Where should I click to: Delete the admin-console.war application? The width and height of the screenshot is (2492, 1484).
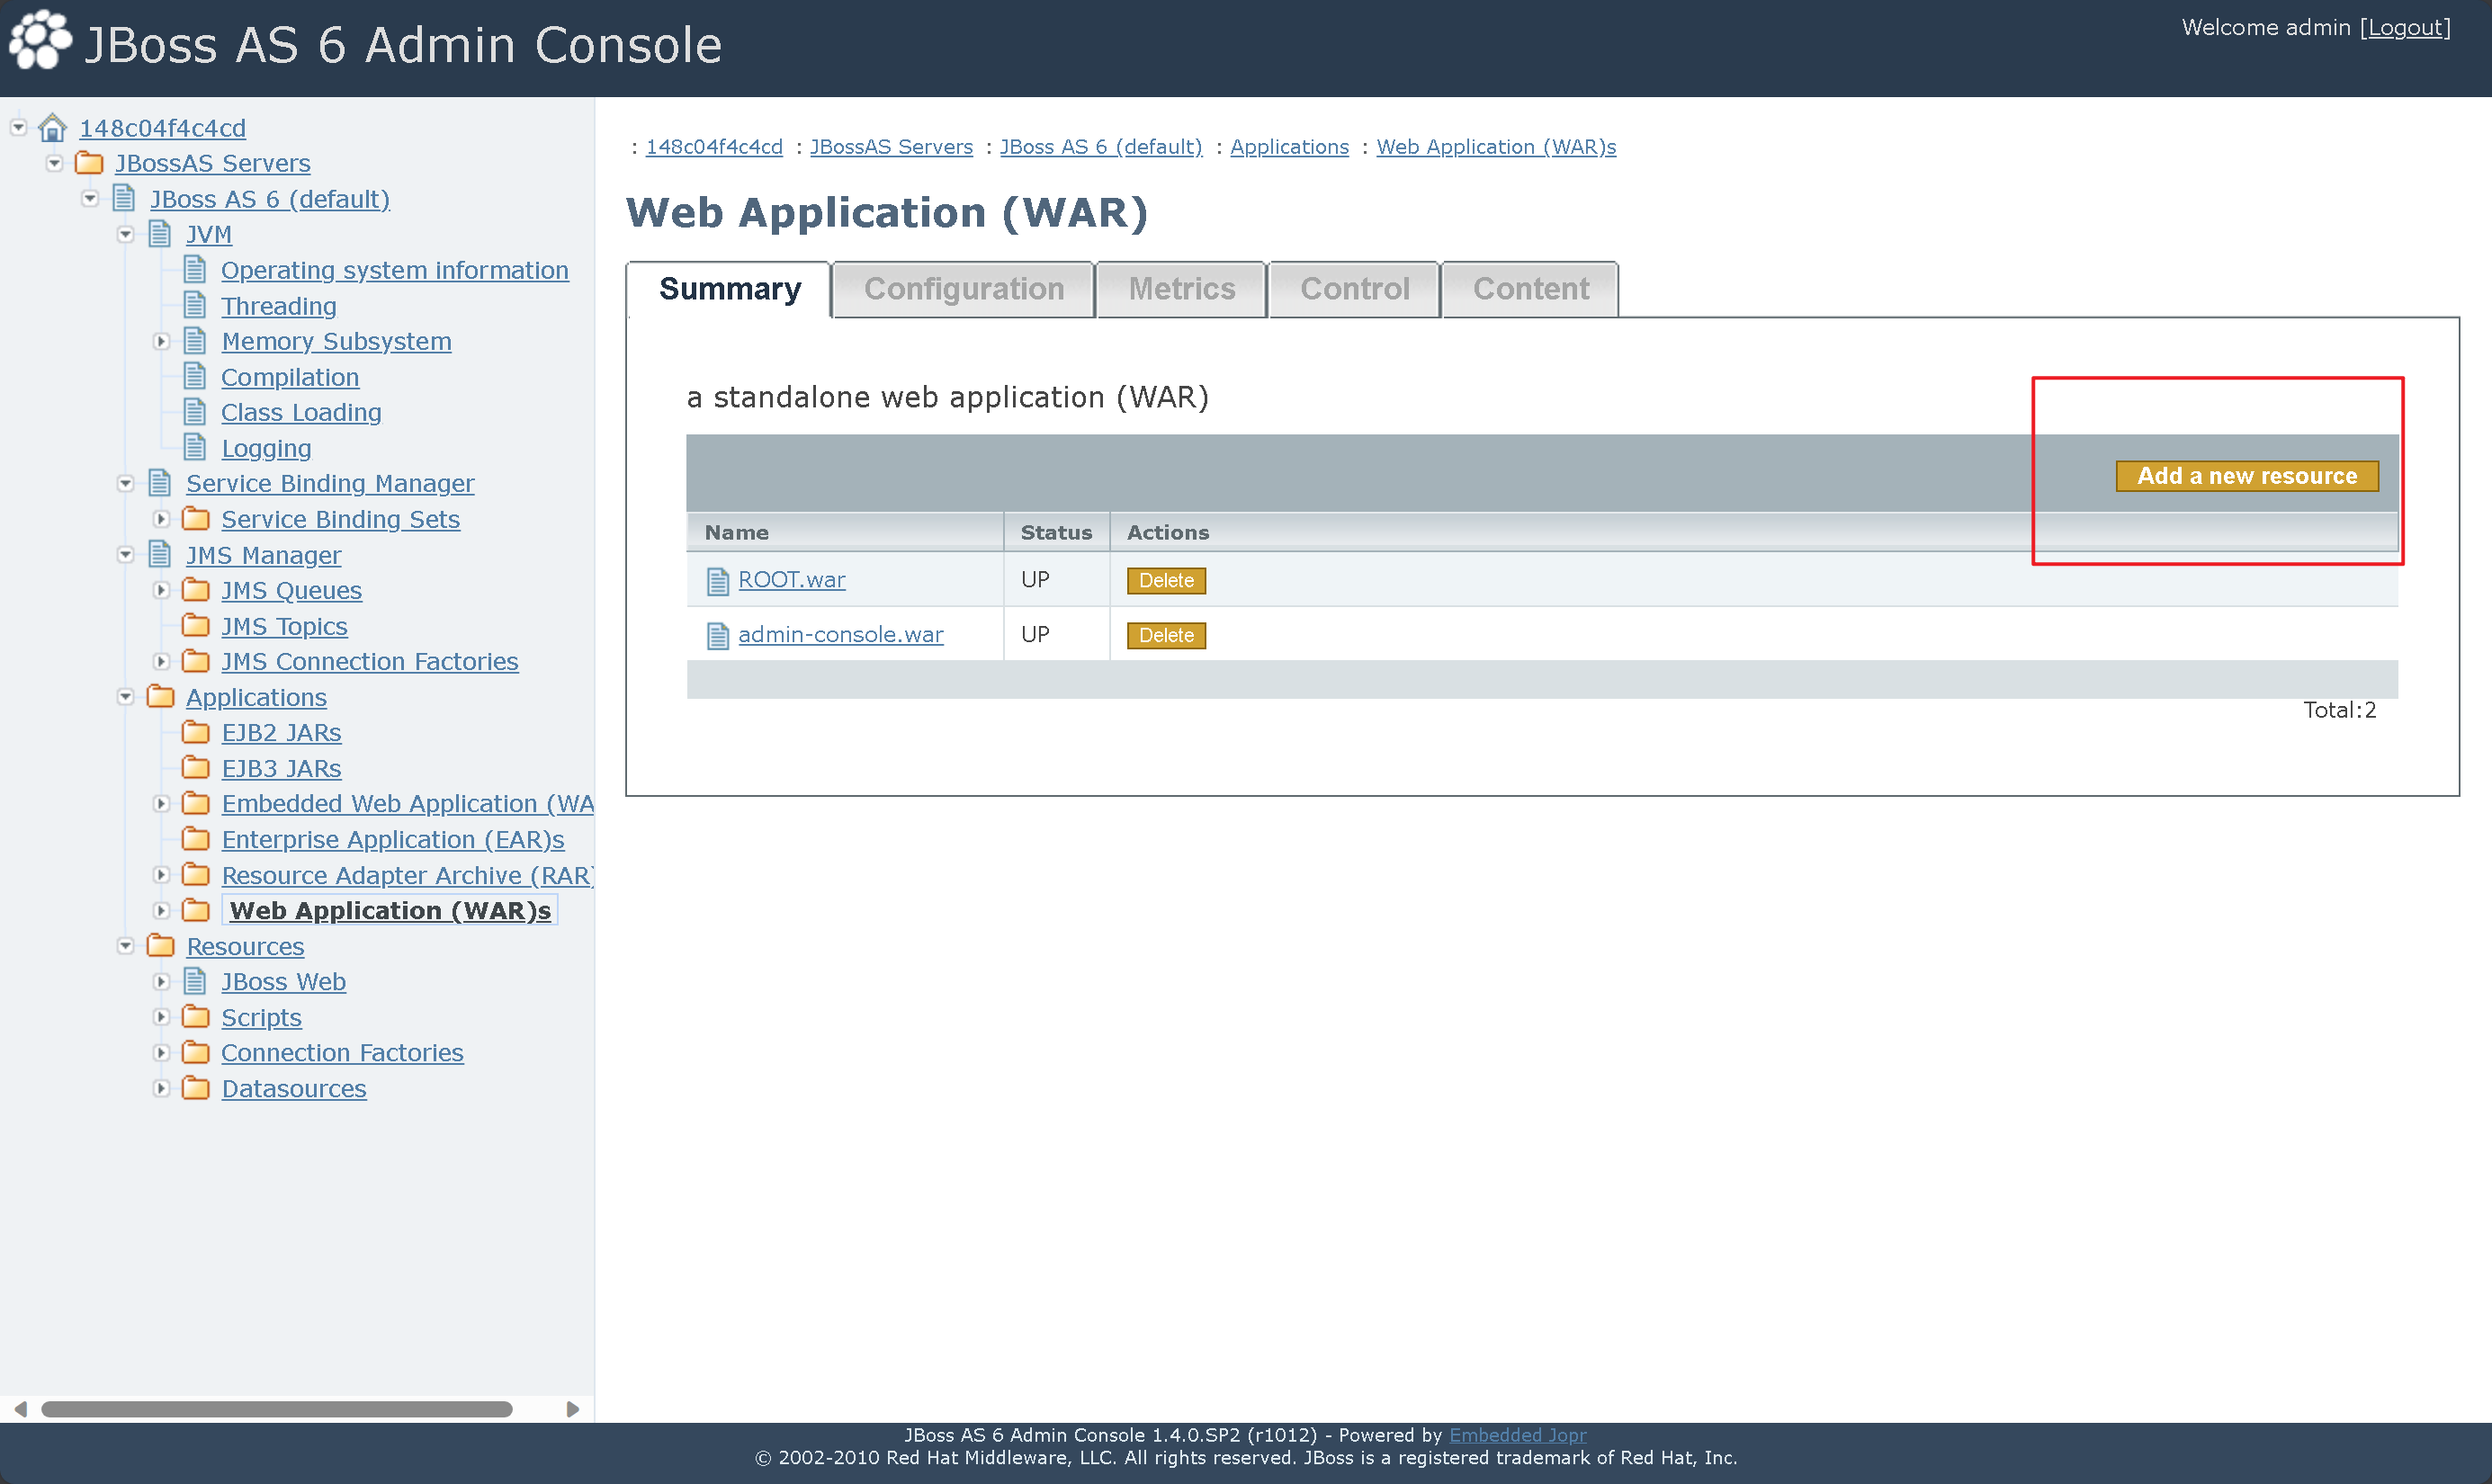coord(1165,636)
